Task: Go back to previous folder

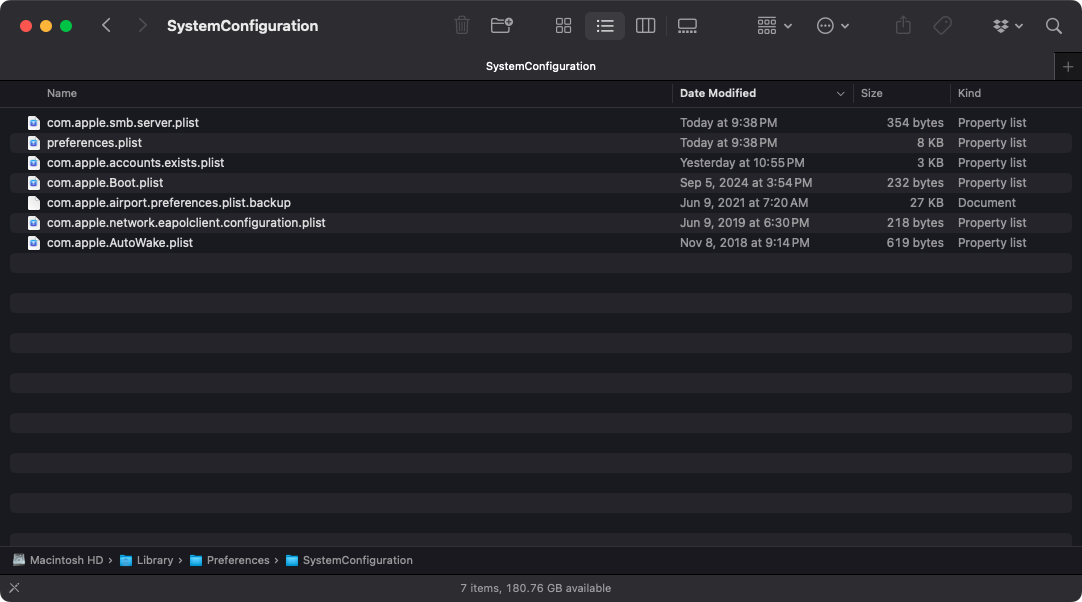Action: pyautogui.click(x=106, y=26)
